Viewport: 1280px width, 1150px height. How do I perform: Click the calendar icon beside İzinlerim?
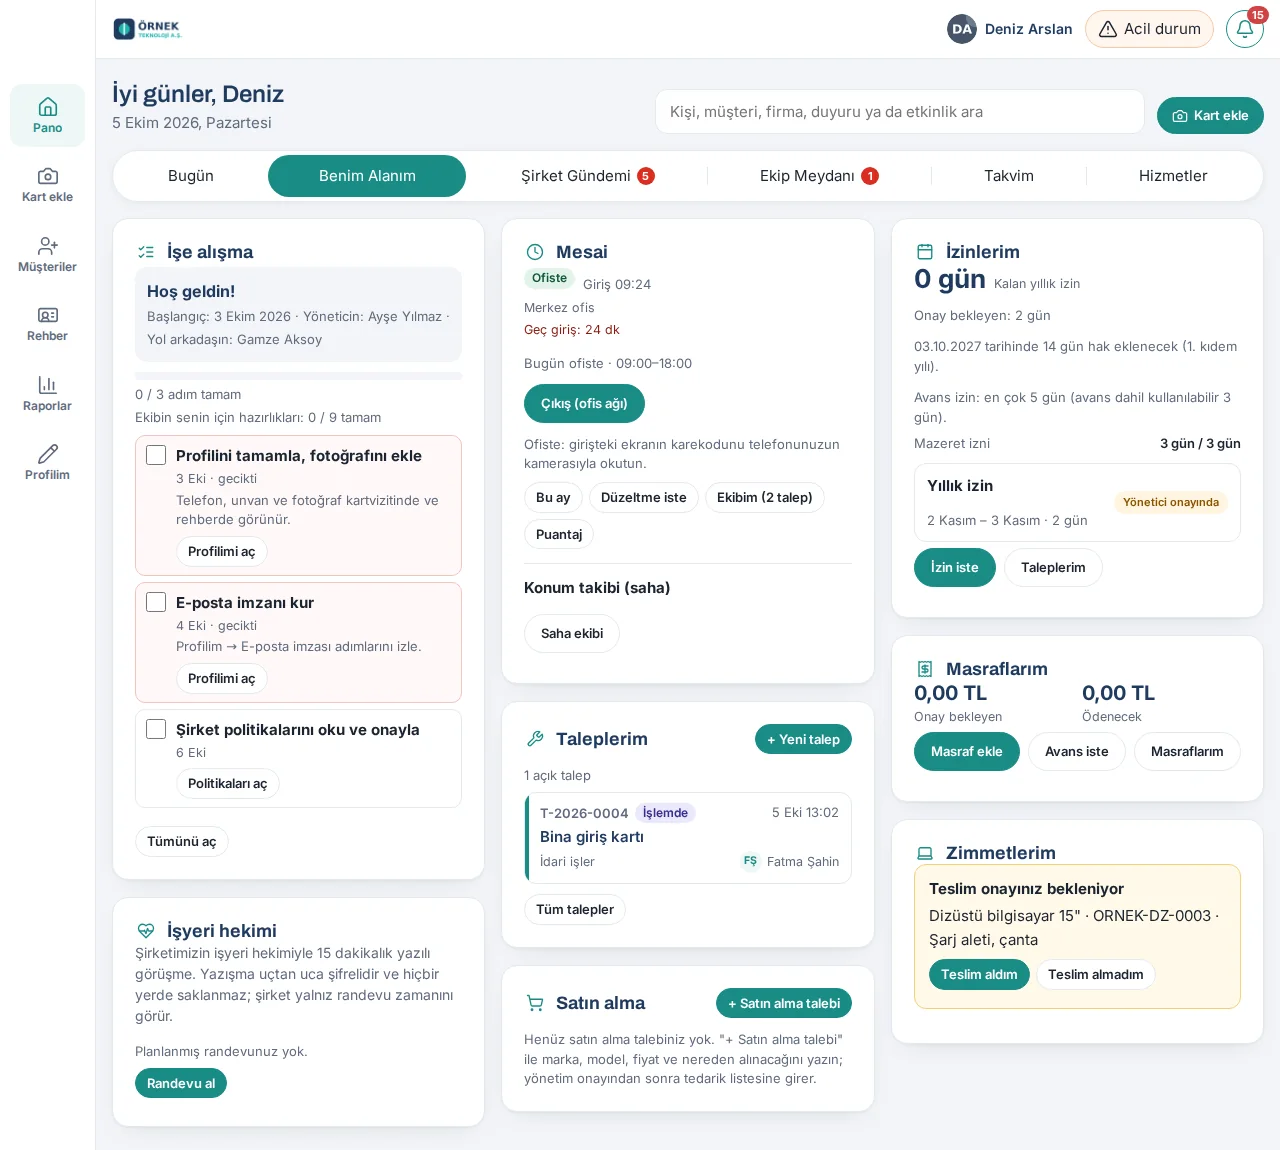point(925,252)
